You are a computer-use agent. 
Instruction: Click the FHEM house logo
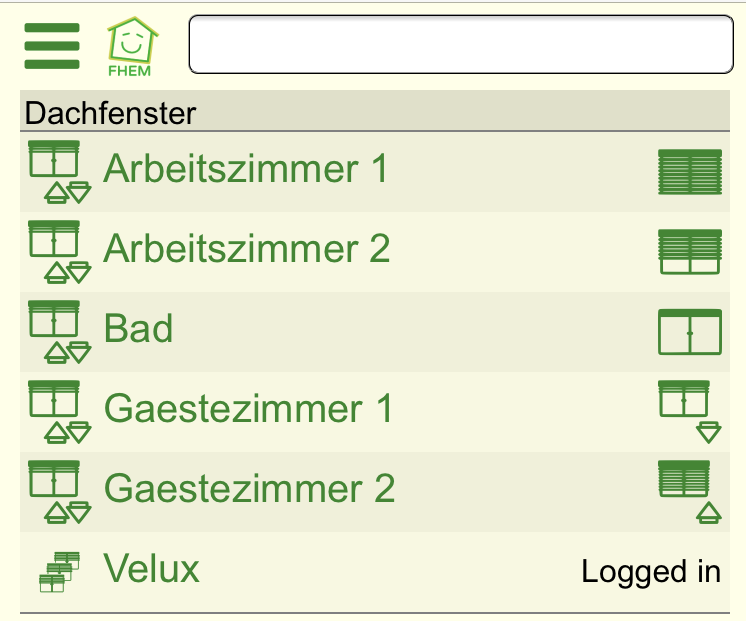point(132,47)
